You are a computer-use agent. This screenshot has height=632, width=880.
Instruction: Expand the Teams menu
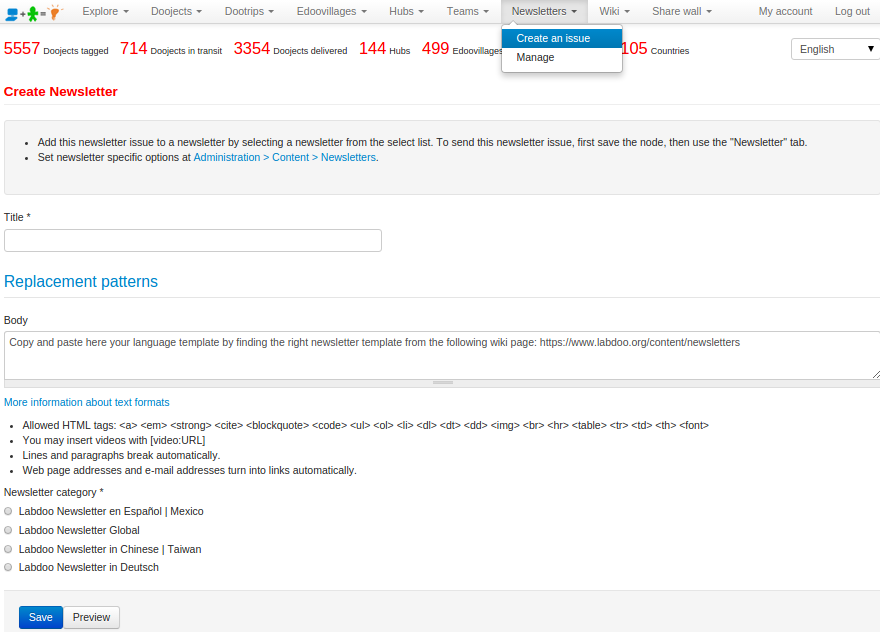(468, 11)
